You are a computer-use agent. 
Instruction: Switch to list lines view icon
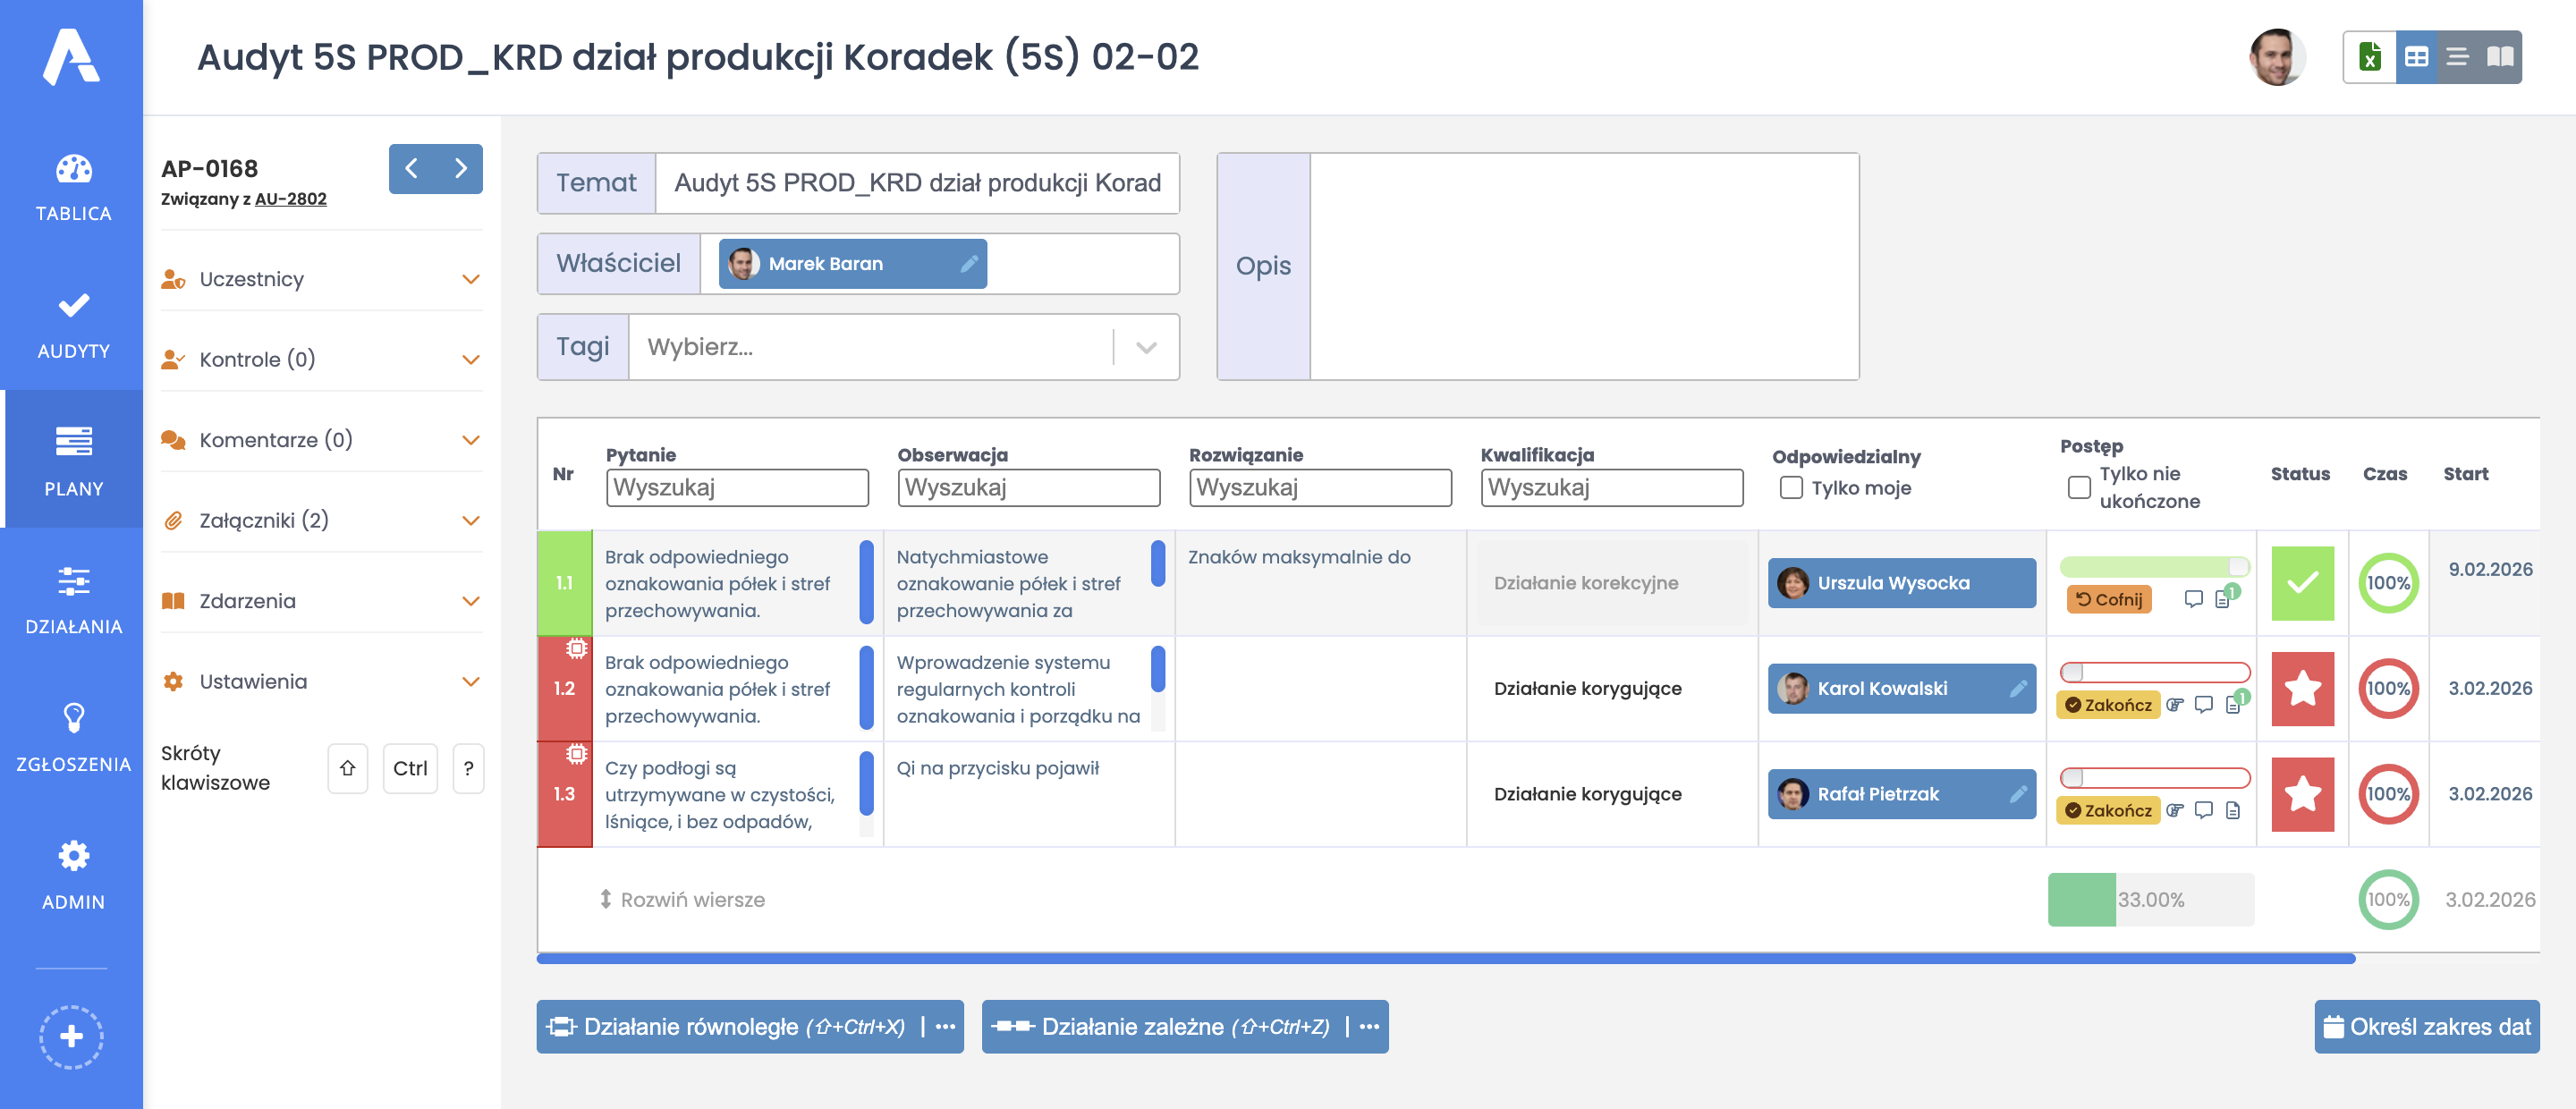(x=2458, y=57)
